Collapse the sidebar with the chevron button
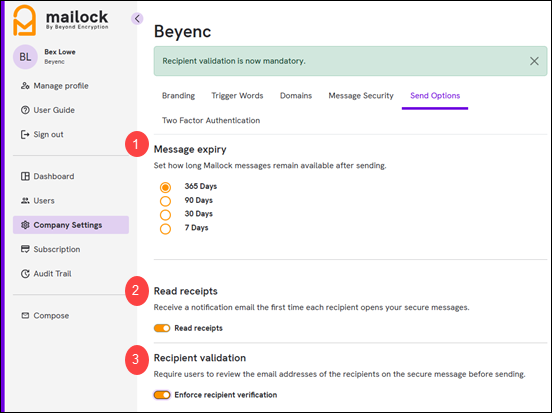552x413 pixels. 137,18
